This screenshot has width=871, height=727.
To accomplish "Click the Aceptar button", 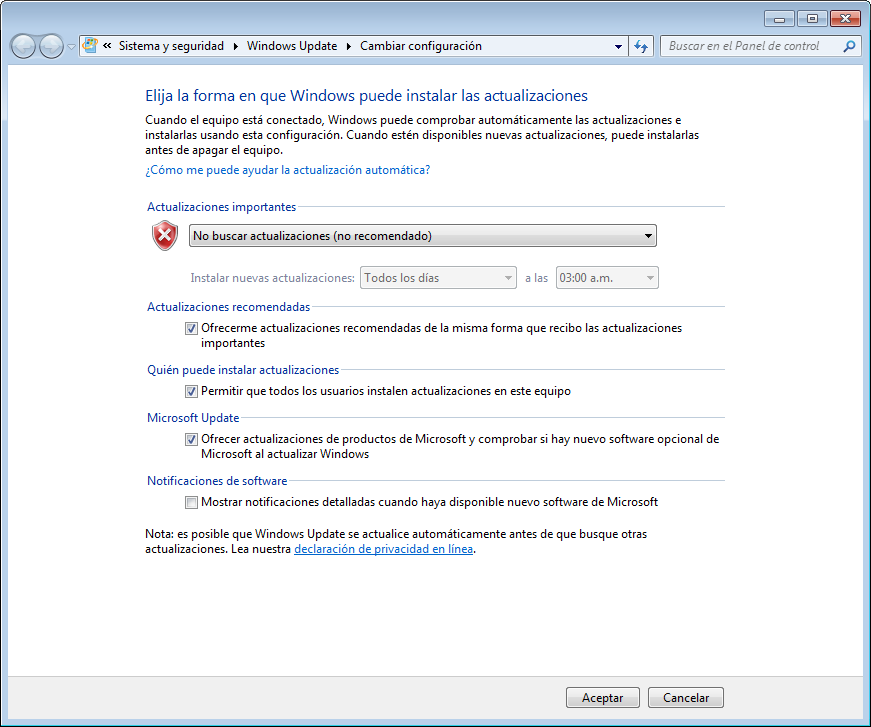I will [603, 698].
